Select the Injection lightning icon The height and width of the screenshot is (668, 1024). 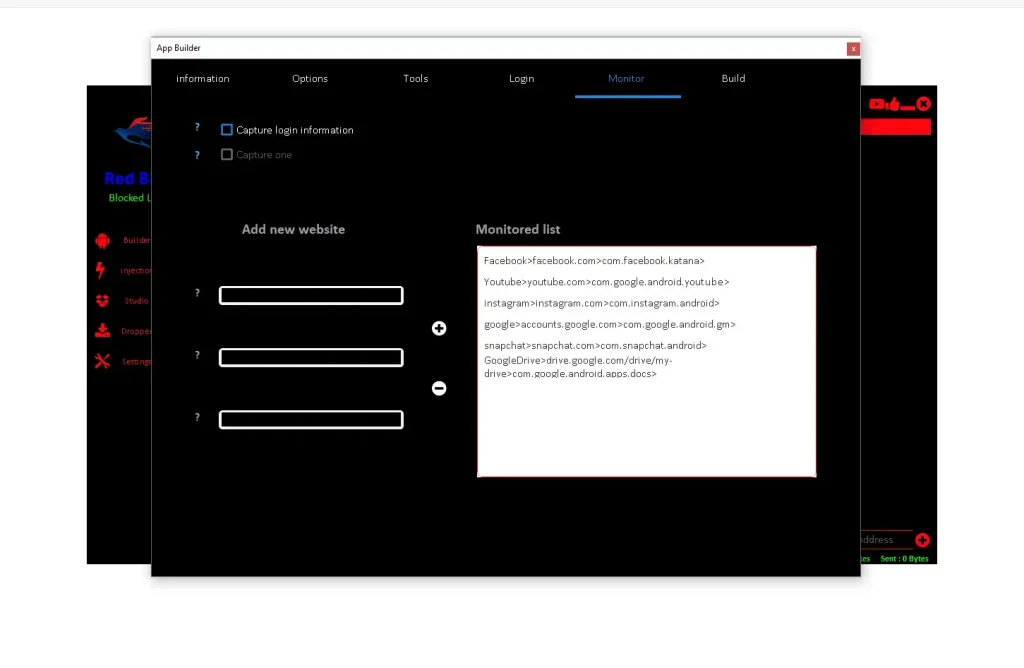(x=101, y=268)
